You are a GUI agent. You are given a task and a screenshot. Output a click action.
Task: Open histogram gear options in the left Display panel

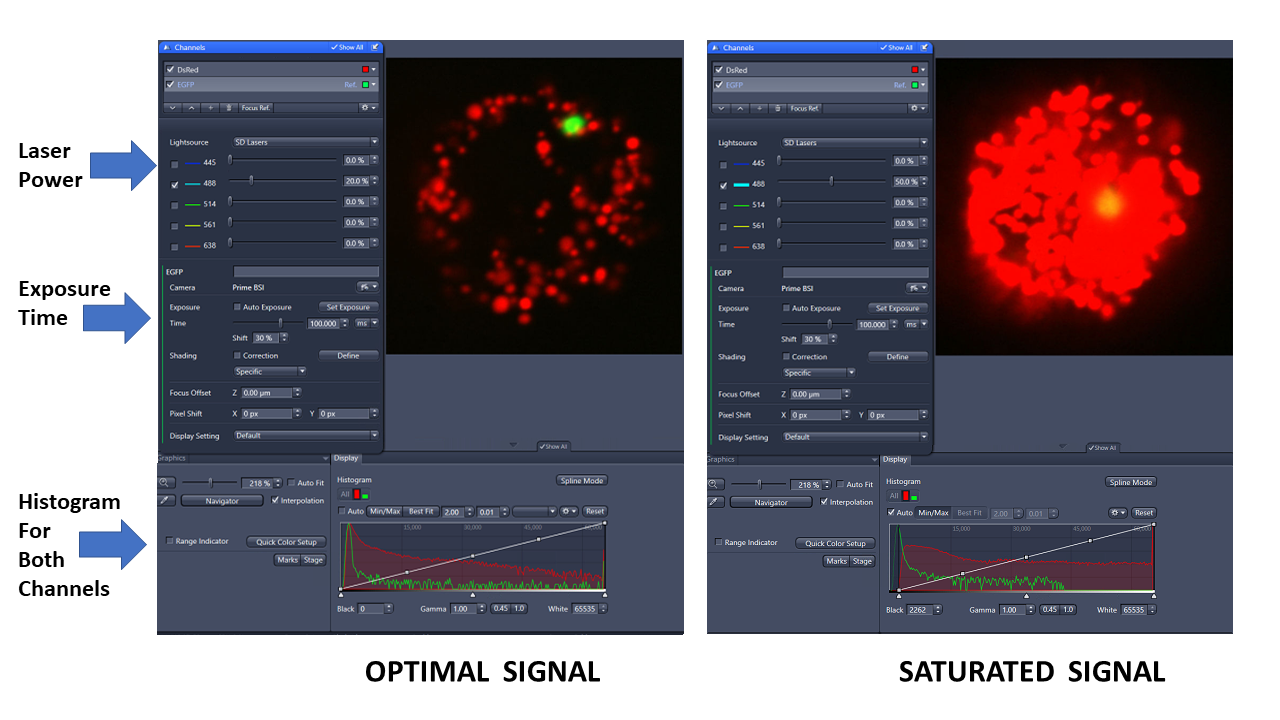point(570,511)
